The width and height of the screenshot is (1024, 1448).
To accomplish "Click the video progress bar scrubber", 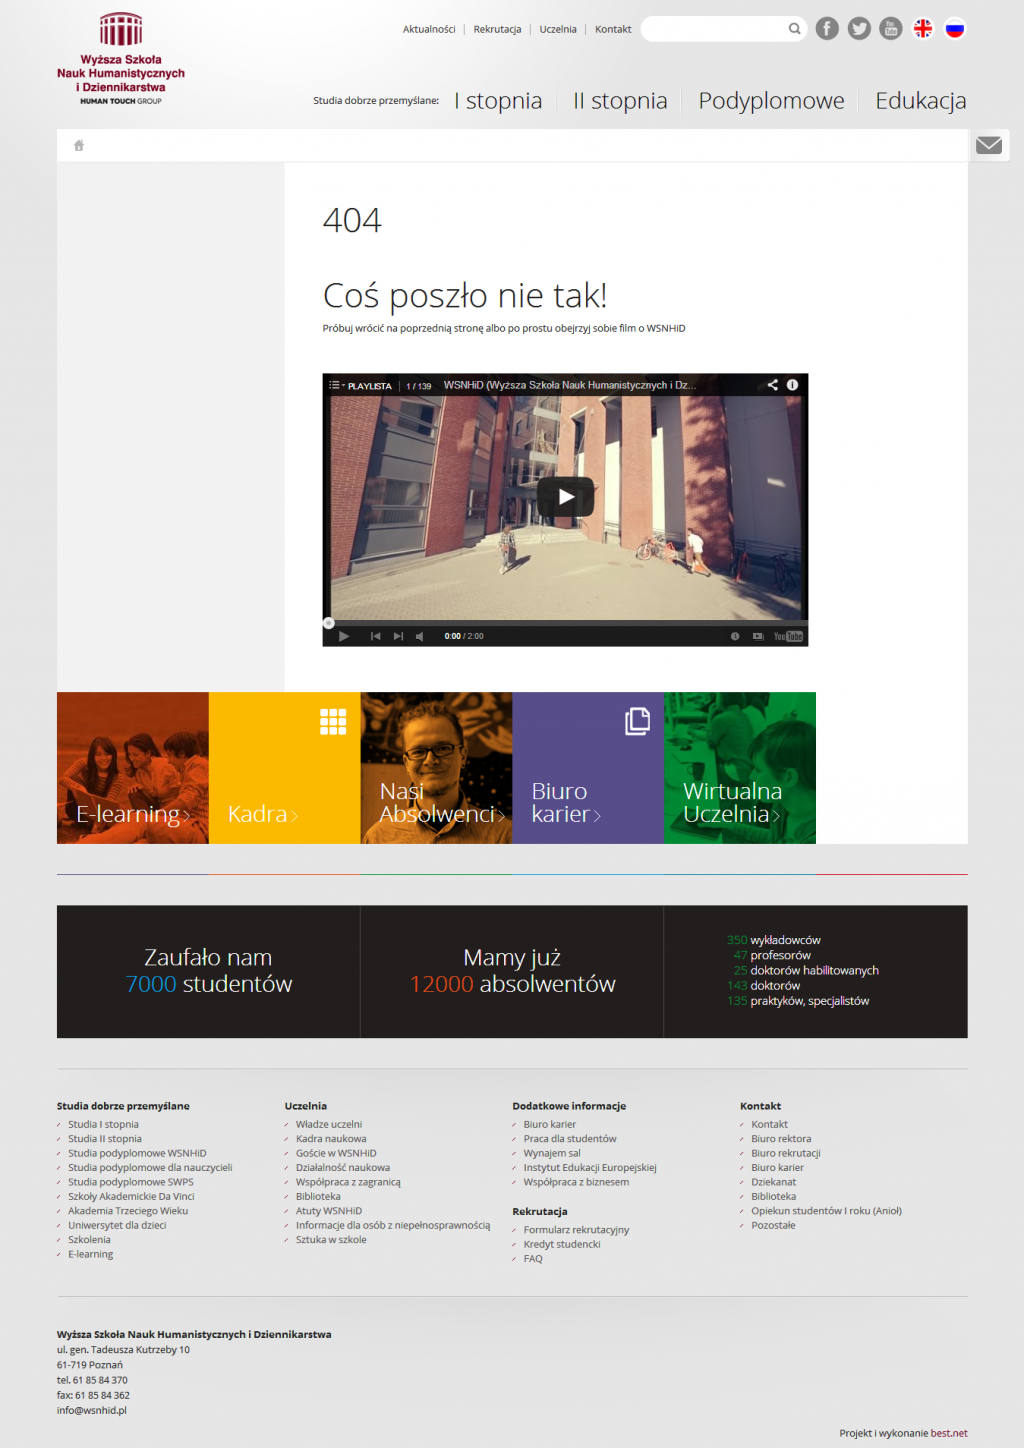I will 329,623.
